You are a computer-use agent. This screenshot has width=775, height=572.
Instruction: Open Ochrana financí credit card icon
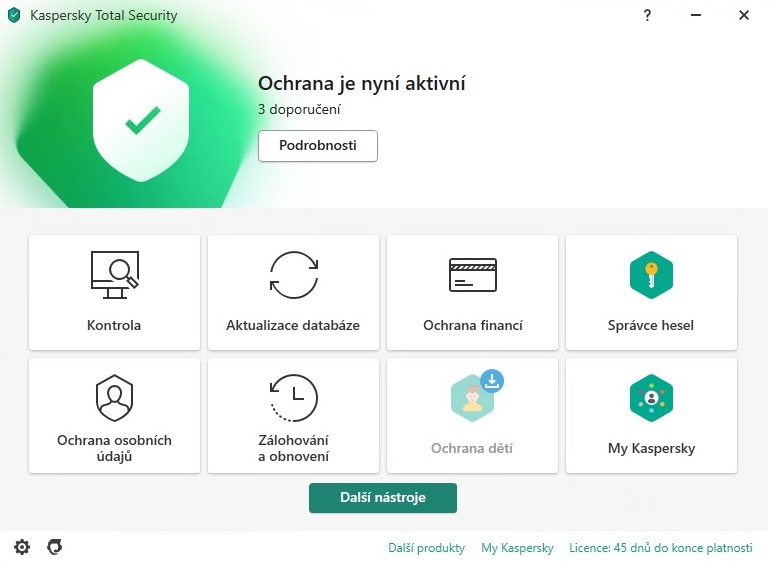point(473,275)
